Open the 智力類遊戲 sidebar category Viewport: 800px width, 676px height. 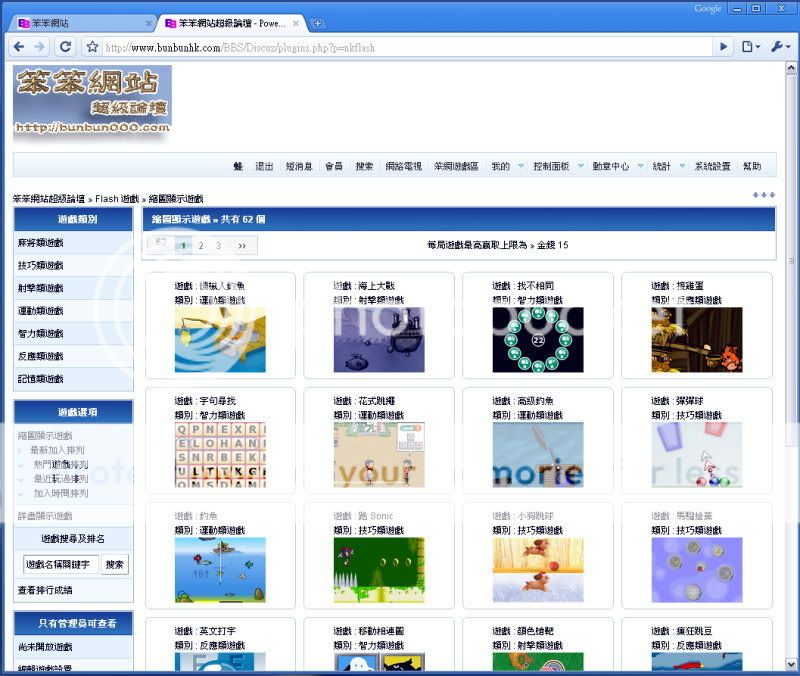(x=40, y=334)
